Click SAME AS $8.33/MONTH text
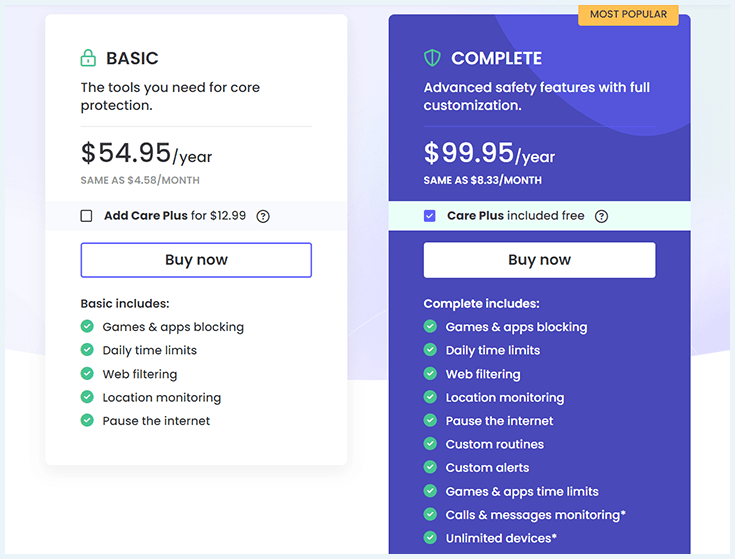This screenshot has height=559, width=735. tap(483, 180)
